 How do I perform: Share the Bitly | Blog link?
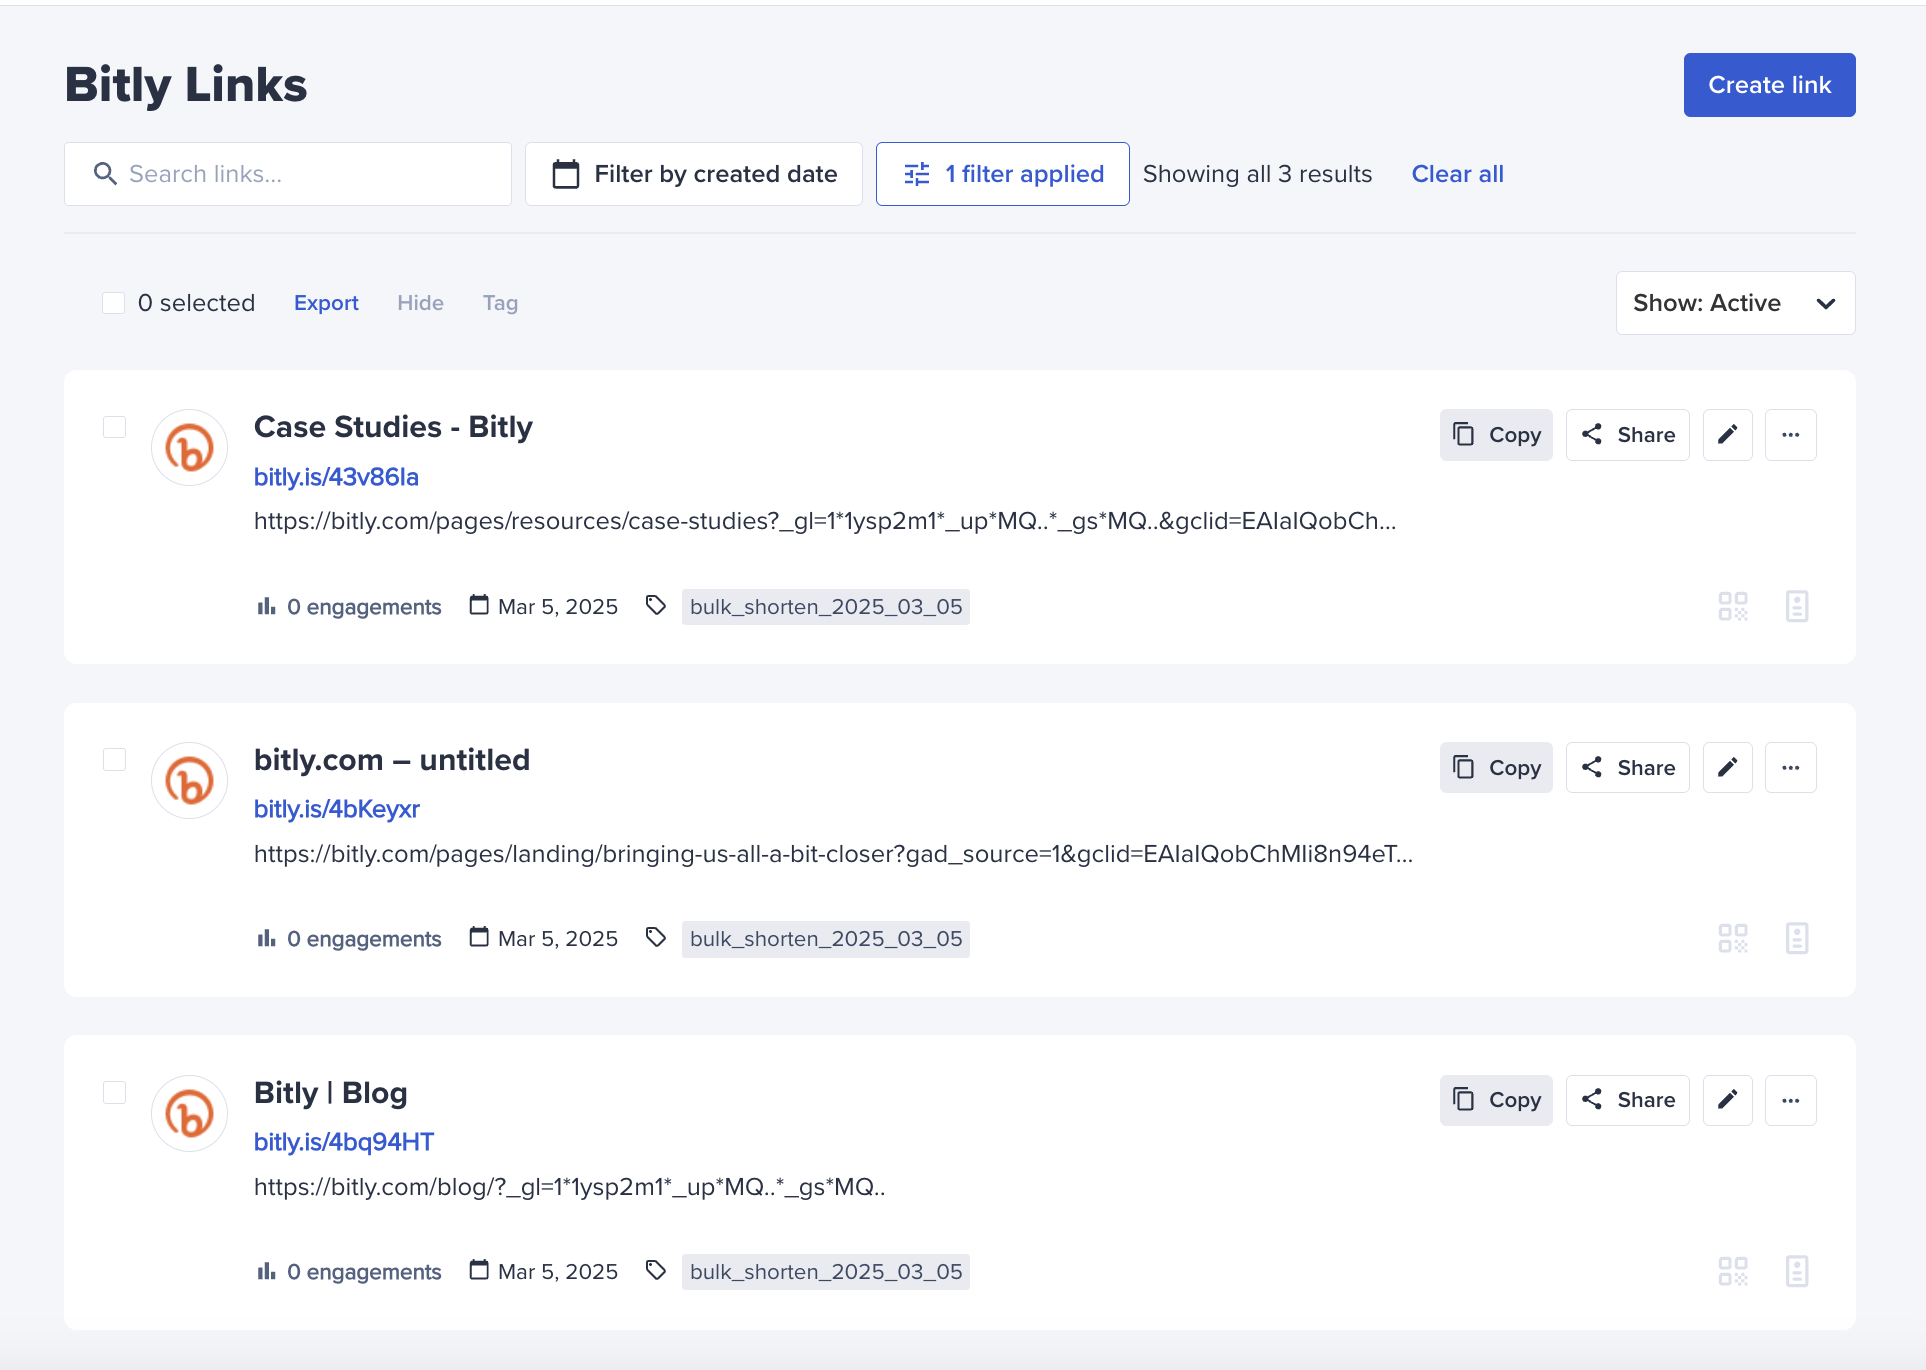(1627, 1100)
